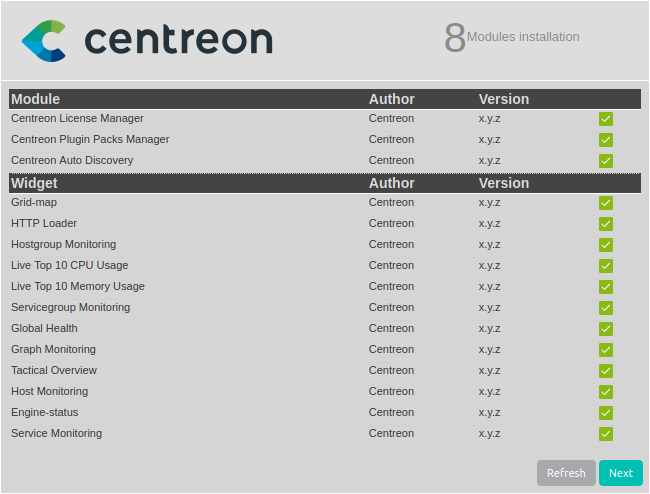Click the Module column header
650x494 pixels.
(35, 99)
